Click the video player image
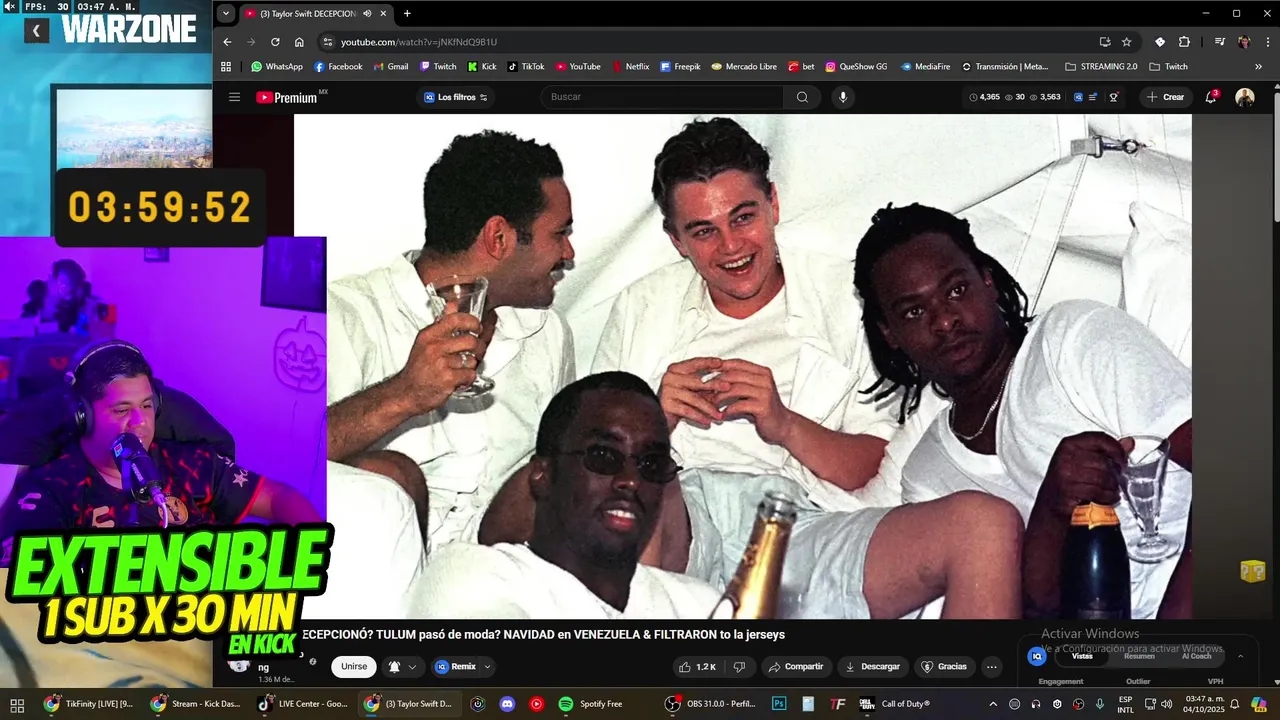Screen dimensions: 1280x720 pyautogui.click(x=742, y=366)
